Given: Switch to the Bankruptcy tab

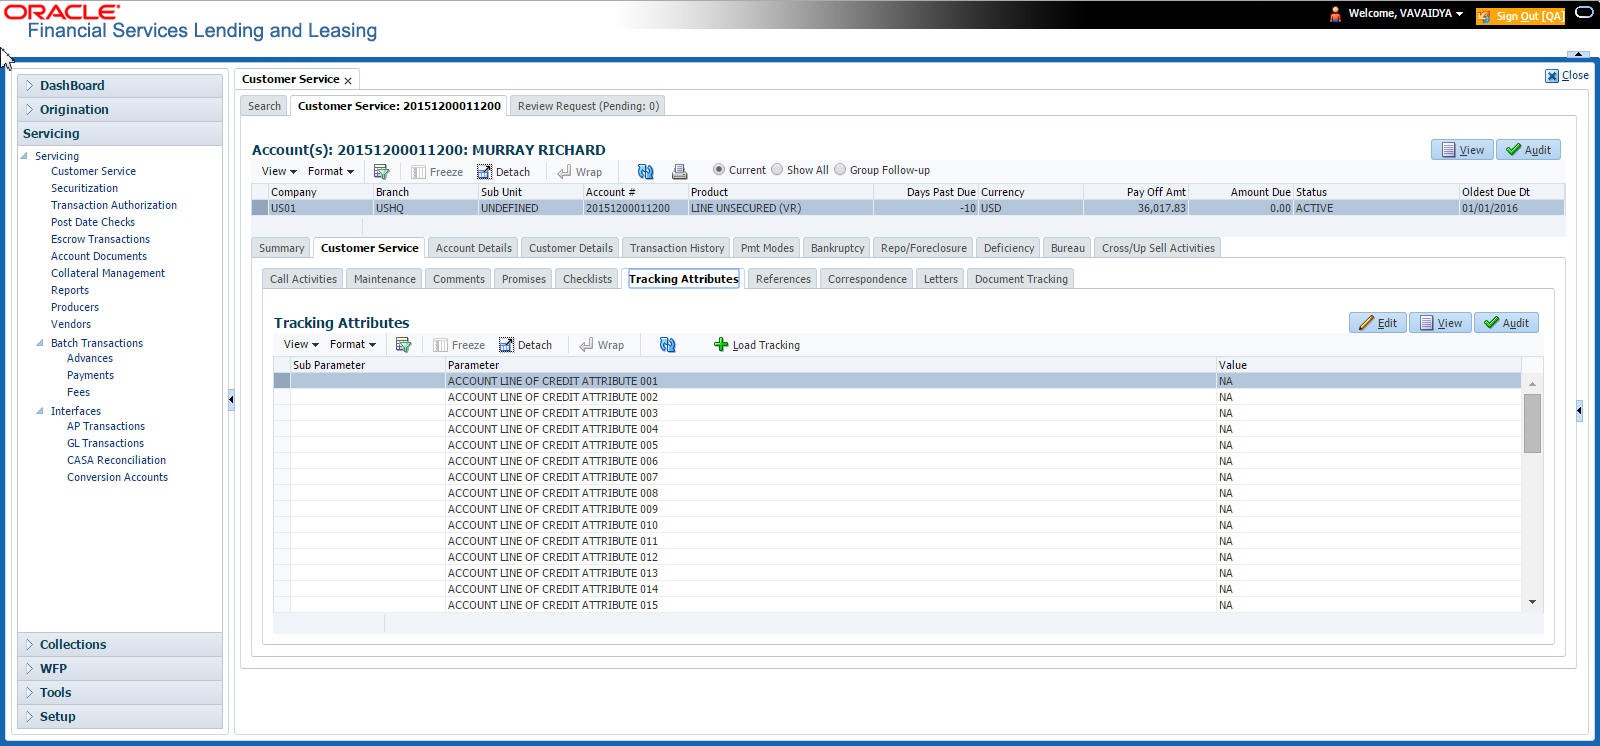Looking at the screenshot, I should [837, 248].
